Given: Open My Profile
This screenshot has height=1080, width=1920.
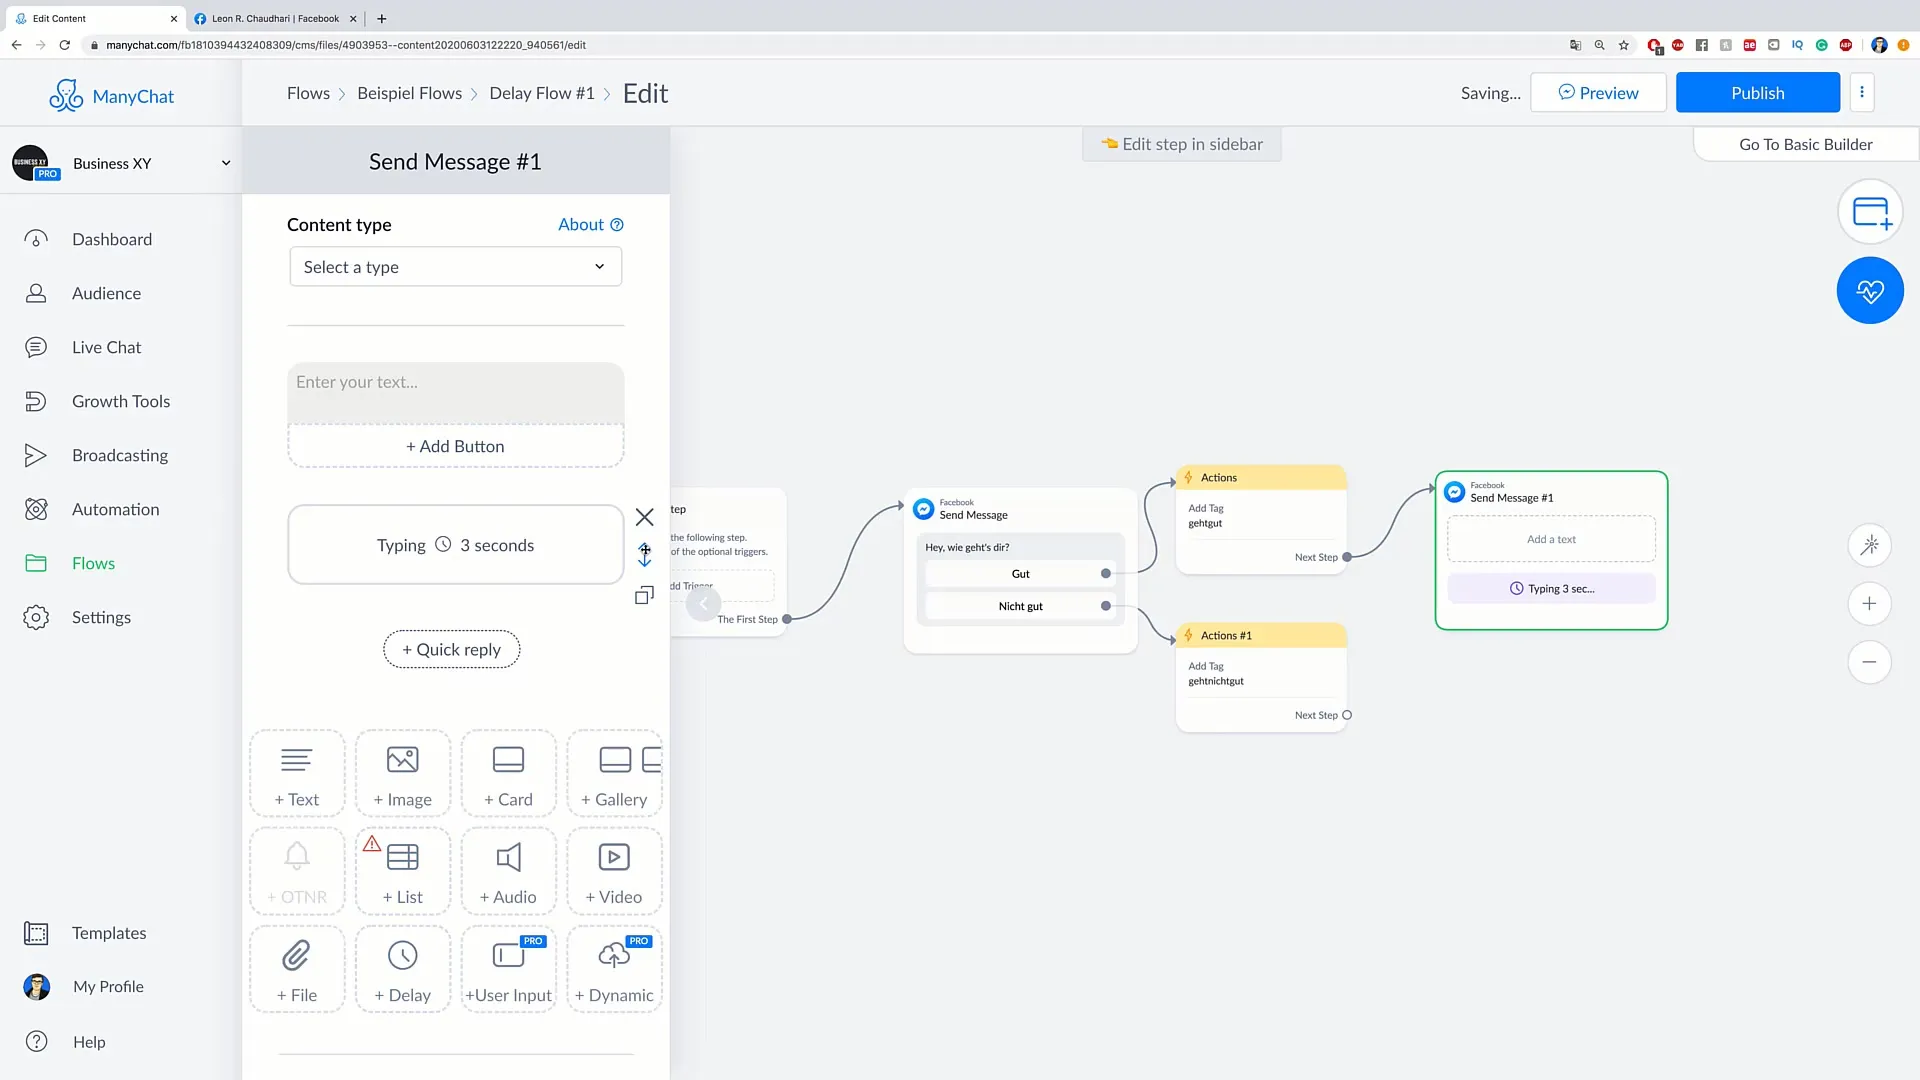Looking at the screenshot, I should tap(108, 987).
